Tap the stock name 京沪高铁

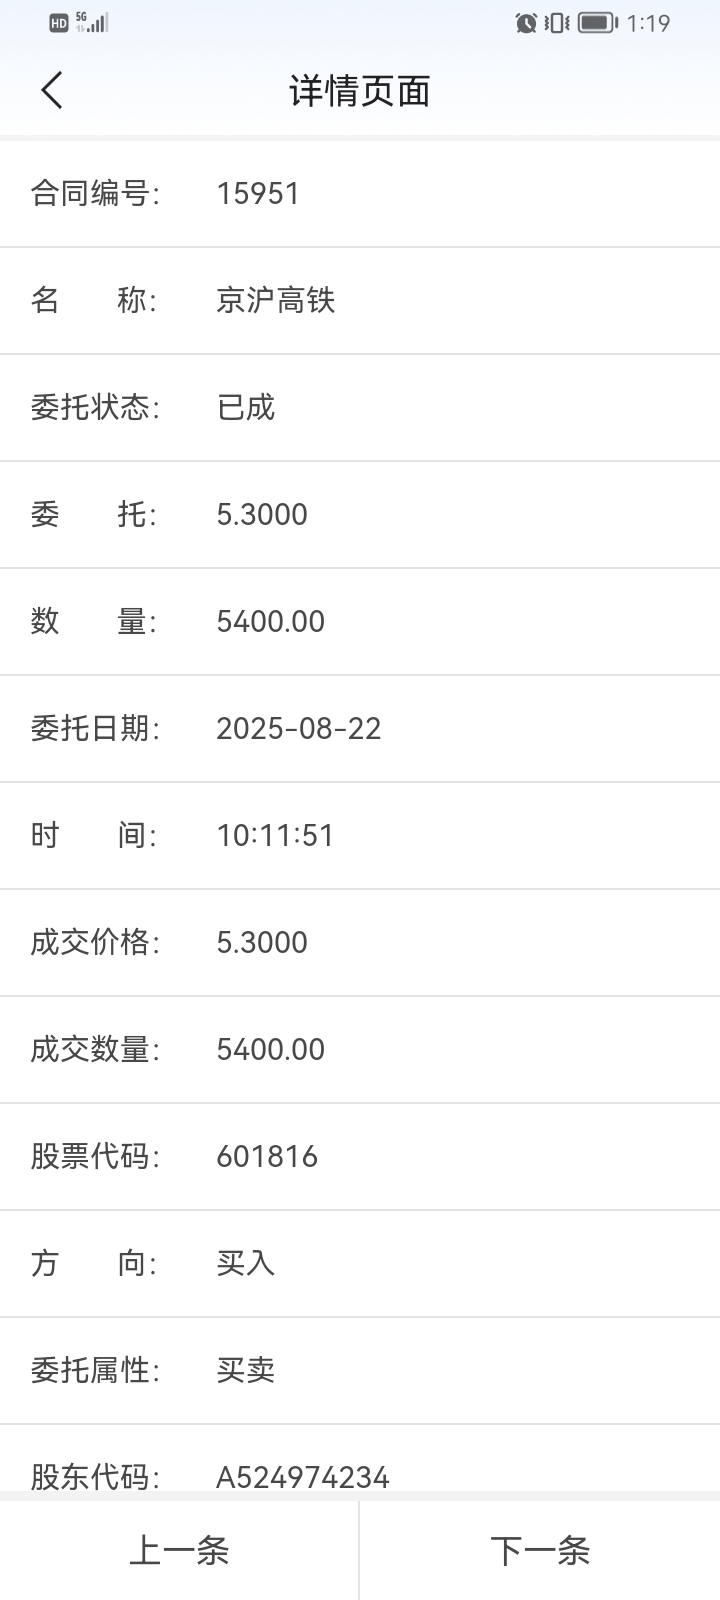pos(276,300)
